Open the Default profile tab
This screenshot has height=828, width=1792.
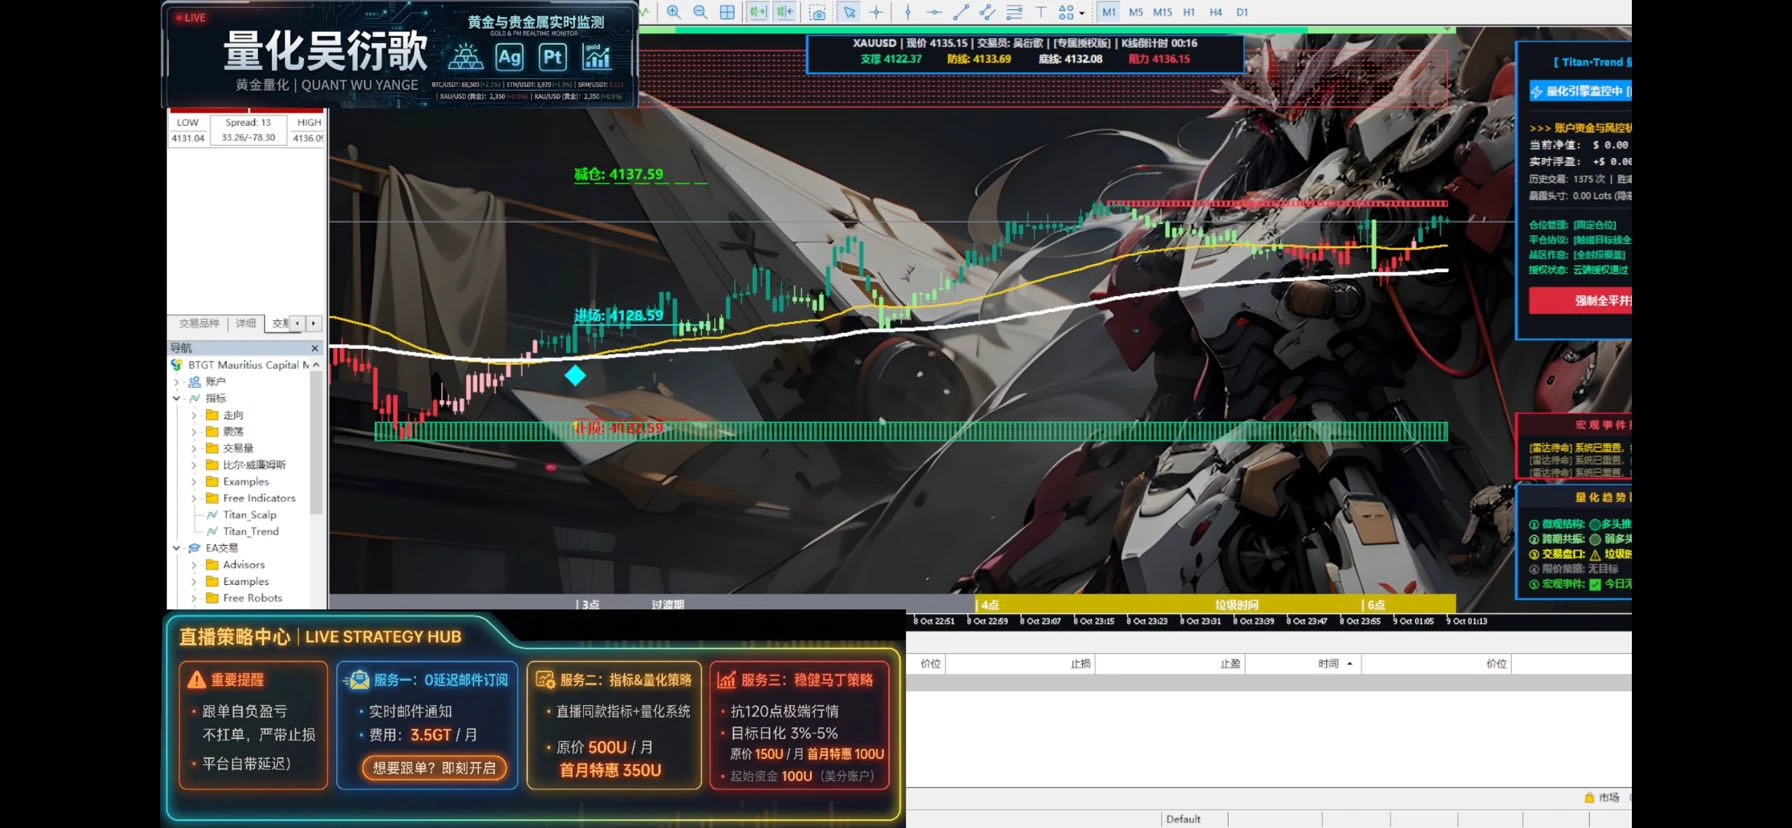tap(1183, 819)
